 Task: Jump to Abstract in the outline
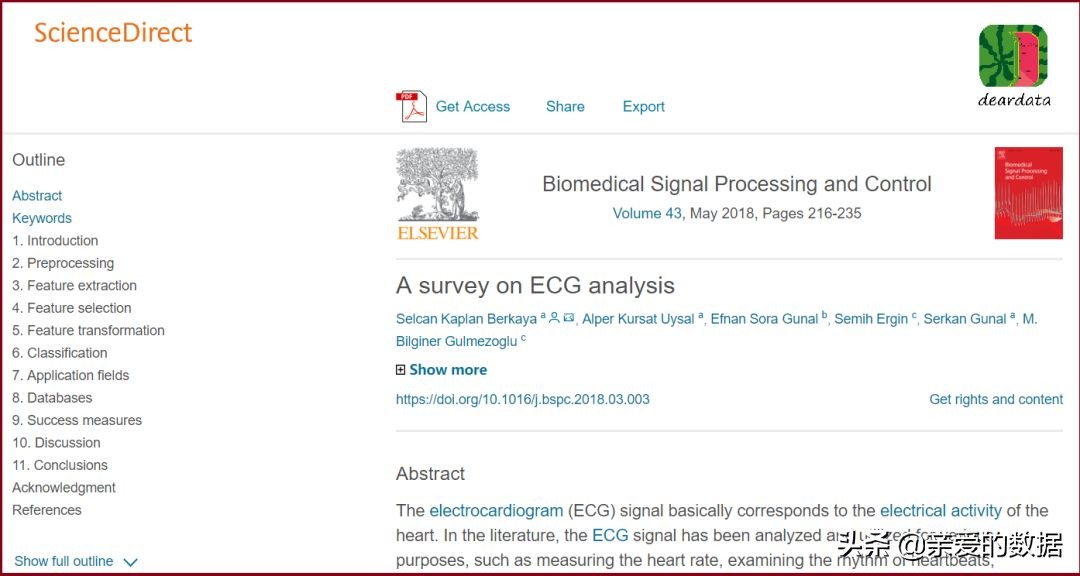click(x=37, y=196)
